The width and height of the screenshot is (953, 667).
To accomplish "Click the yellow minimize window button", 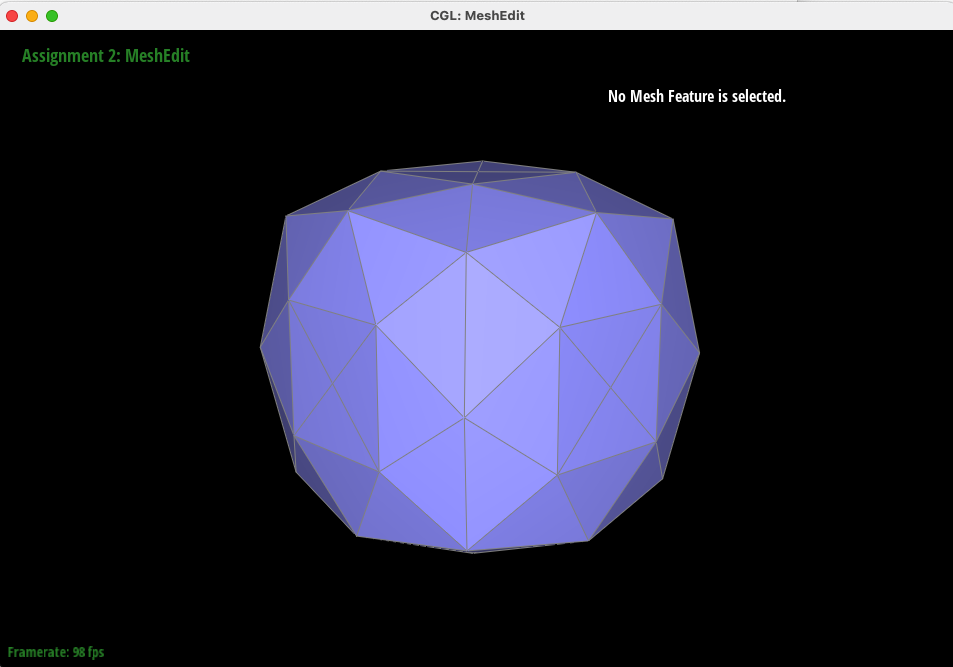I will pyautogui.click(x=32, y=16).
